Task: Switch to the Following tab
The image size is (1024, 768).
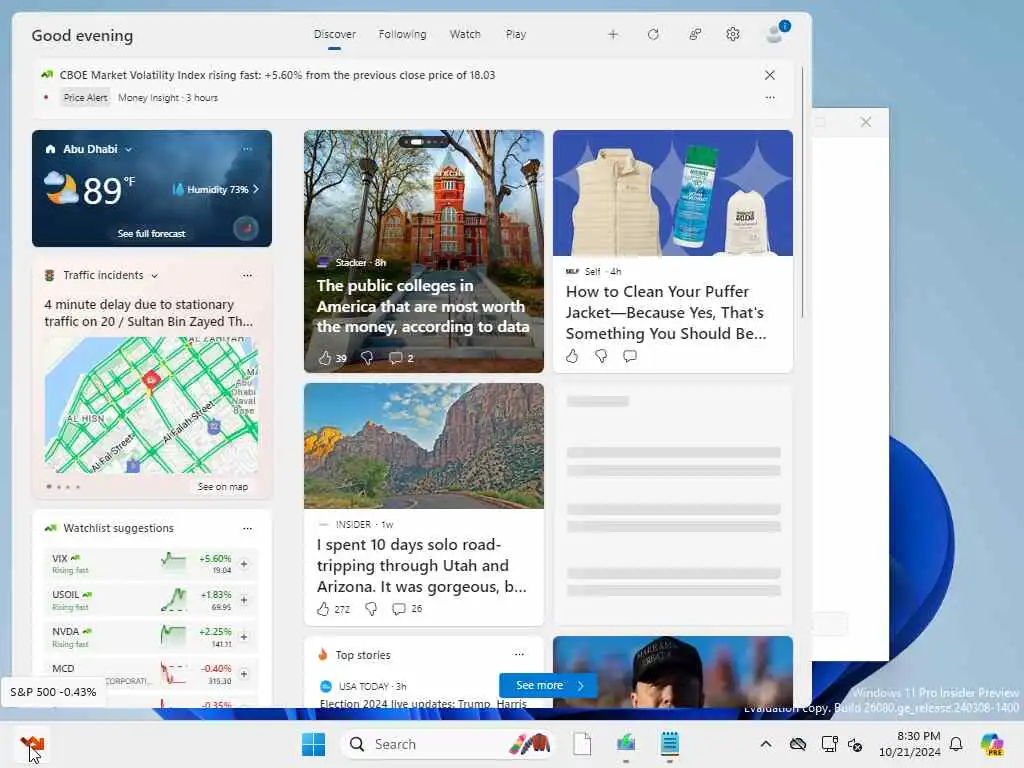Action: [402, 35]
